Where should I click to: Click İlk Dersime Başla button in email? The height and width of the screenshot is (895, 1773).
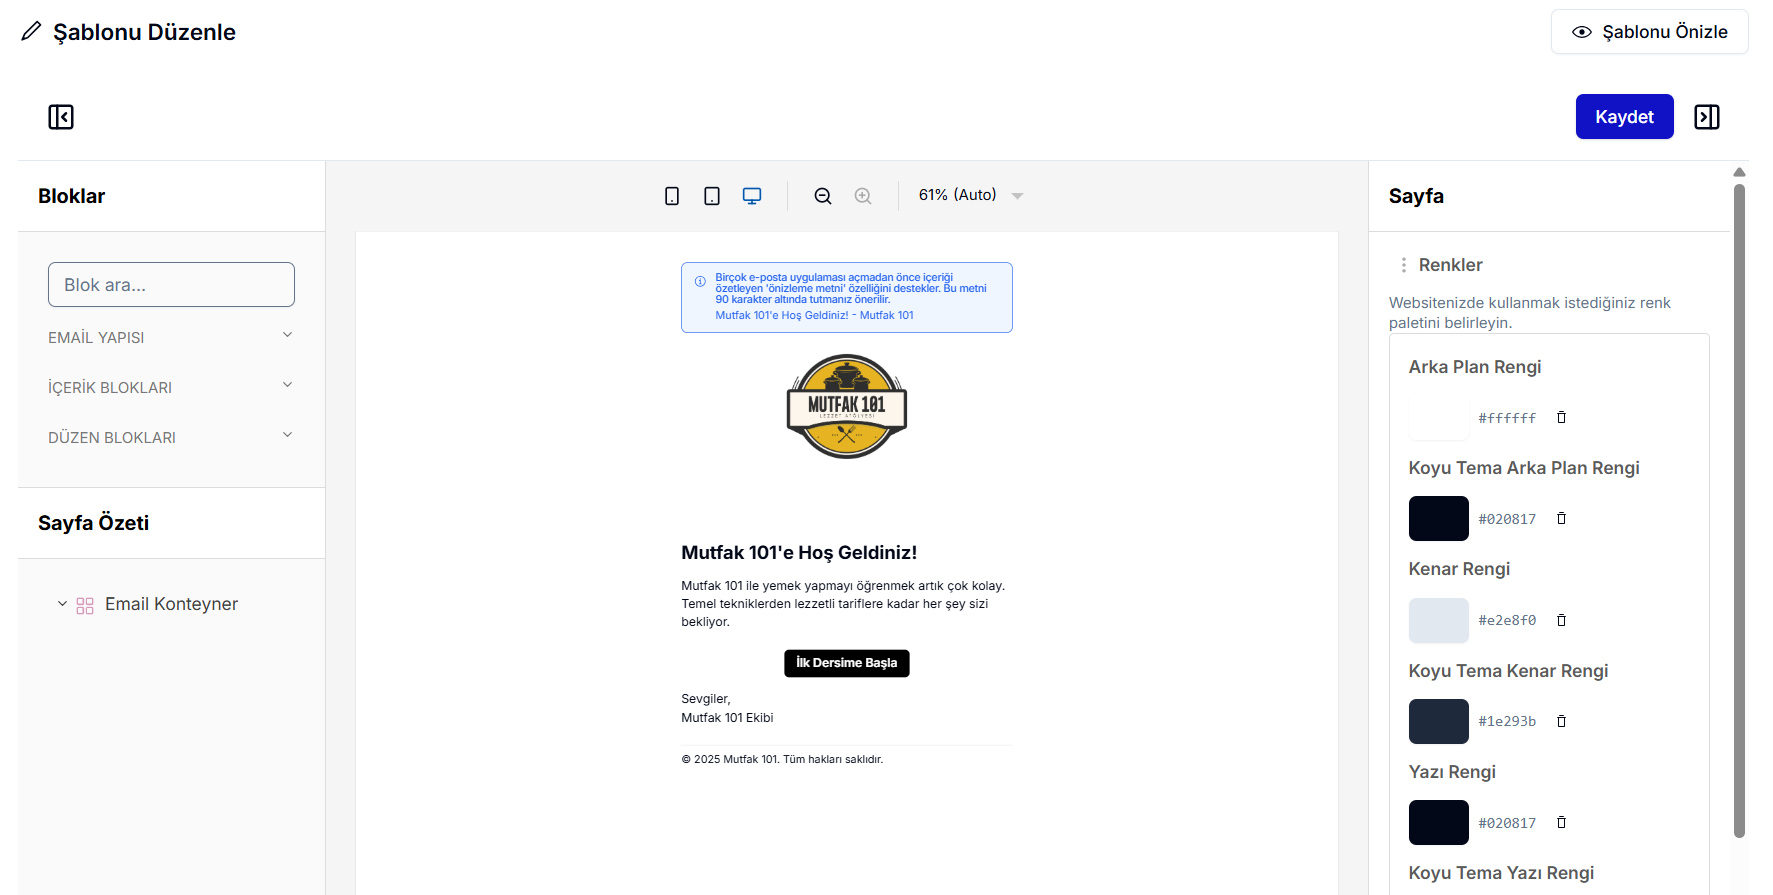846,663
